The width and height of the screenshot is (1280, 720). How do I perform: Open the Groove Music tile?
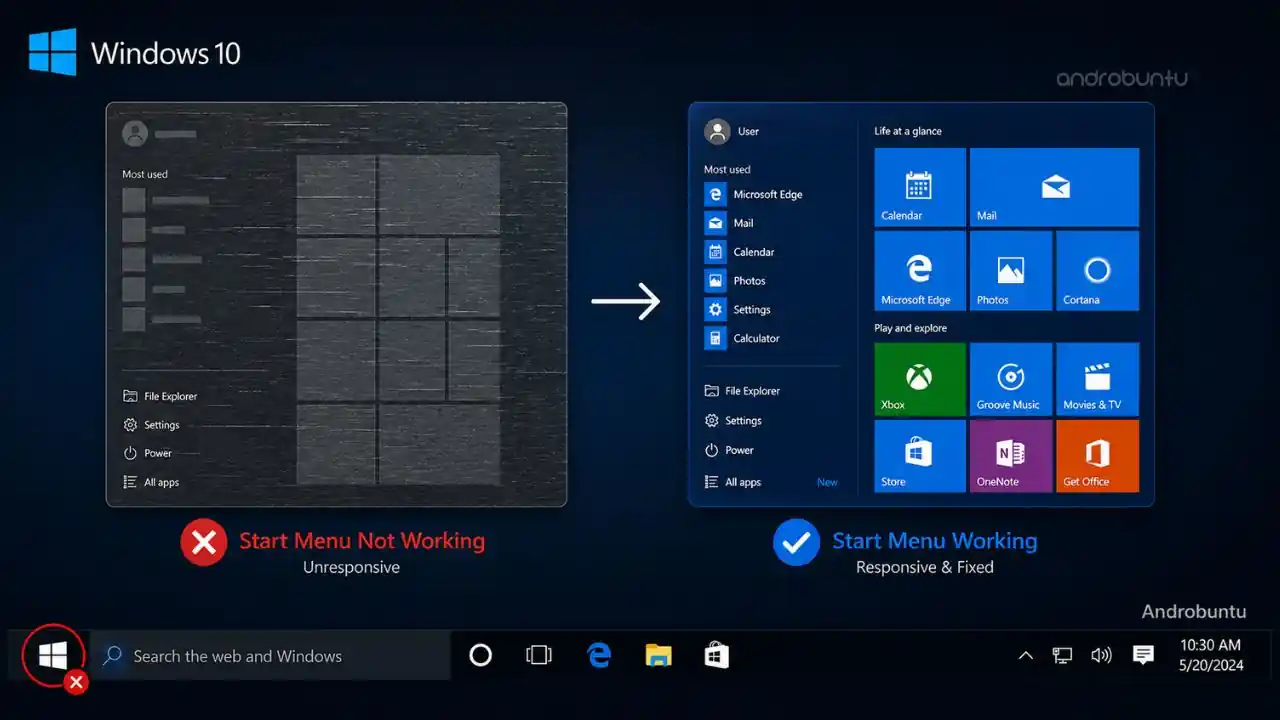tap(1011, 379)
